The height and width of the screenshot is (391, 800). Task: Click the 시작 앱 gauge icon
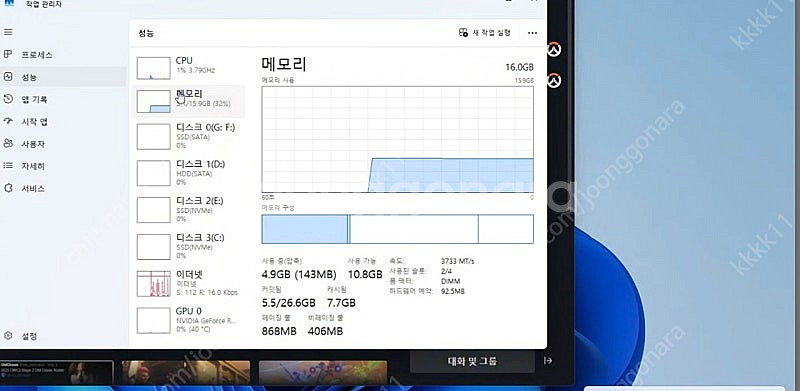8,121
